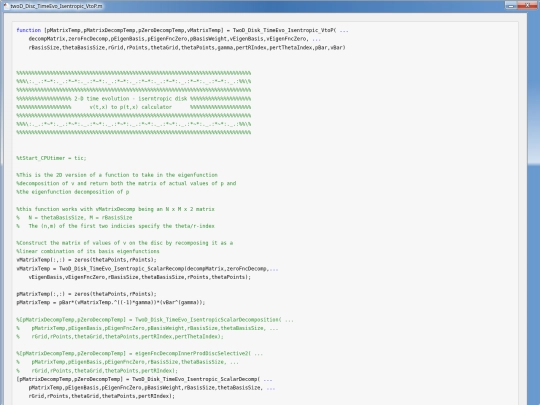Click the comment '%decomposition of v and return both'
The image size is (540, 405).
click(126, 184)
